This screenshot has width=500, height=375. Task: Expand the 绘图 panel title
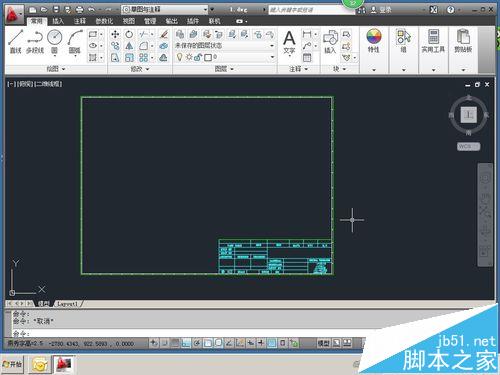click(55, 69)
